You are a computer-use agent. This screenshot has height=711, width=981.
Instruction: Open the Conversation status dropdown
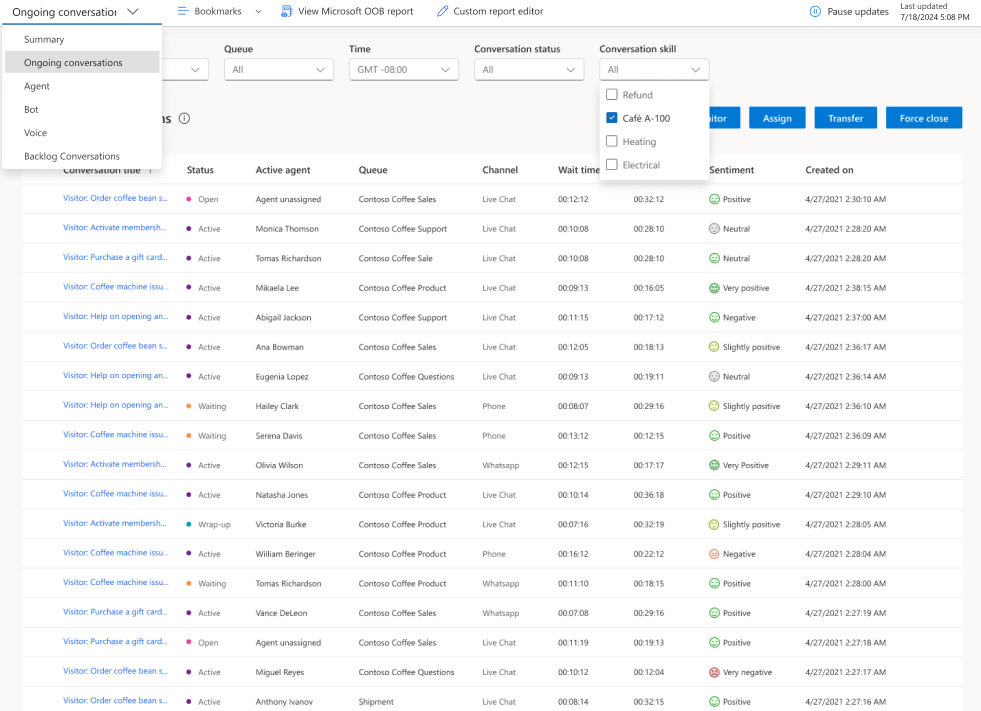529,69
